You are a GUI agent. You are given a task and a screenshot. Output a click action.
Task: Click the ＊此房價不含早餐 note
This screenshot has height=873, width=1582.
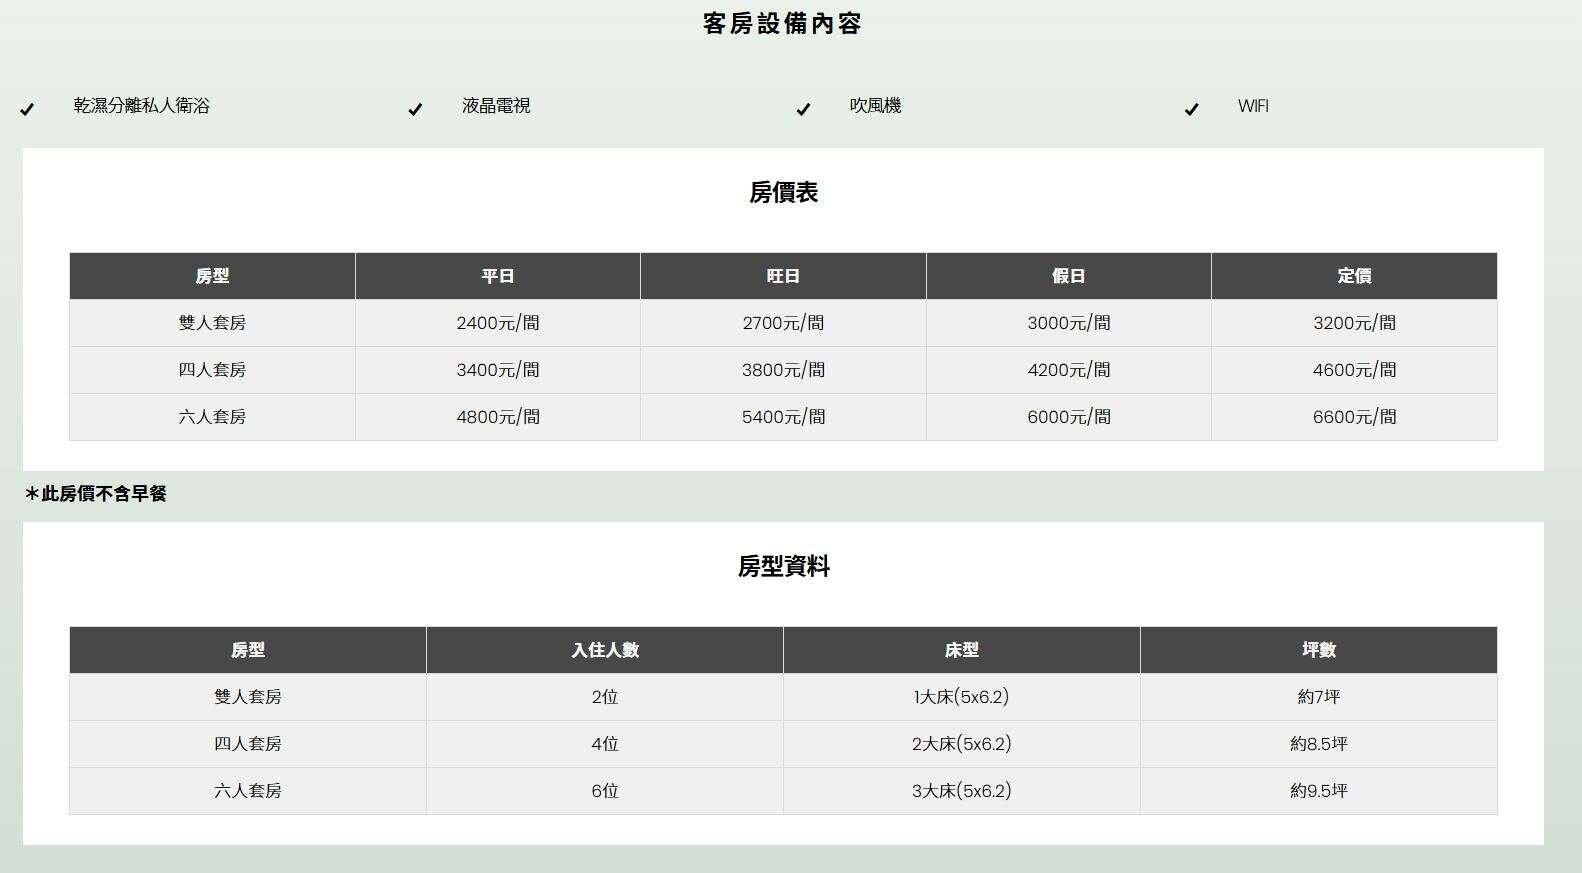point(96,494)
